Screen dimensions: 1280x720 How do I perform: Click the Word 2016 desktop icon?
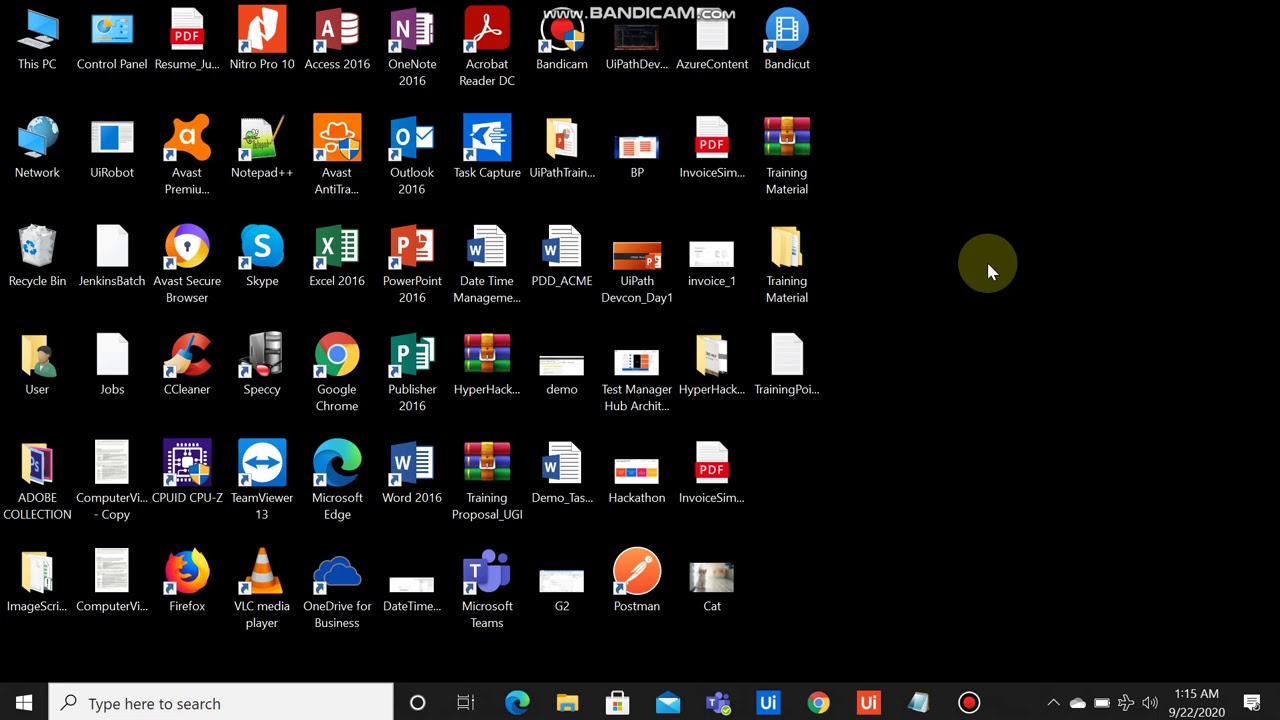[x=412, y=473]
